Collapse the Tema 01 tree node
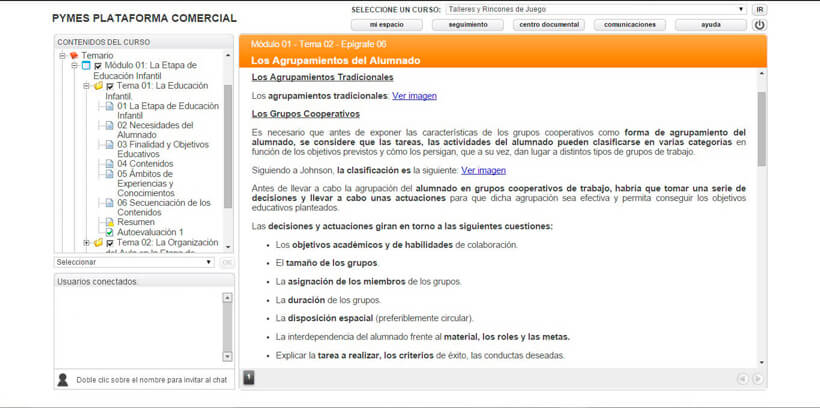The height and width of the screenshot is (408, 820). (86, 86)
